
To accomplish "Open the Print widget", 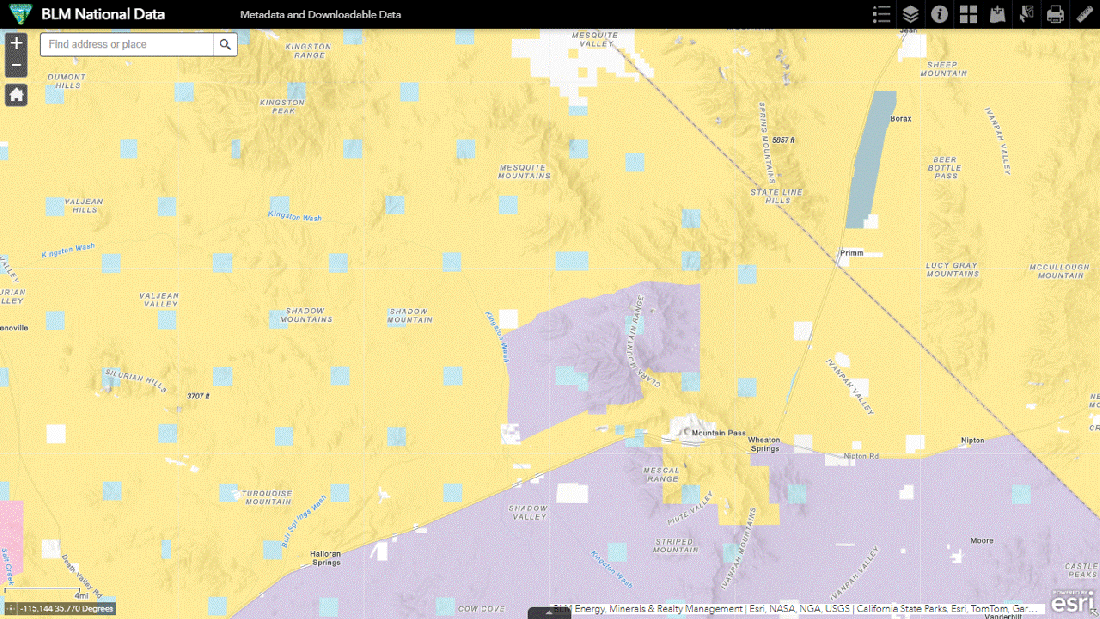I will (x=1055, y=14).
